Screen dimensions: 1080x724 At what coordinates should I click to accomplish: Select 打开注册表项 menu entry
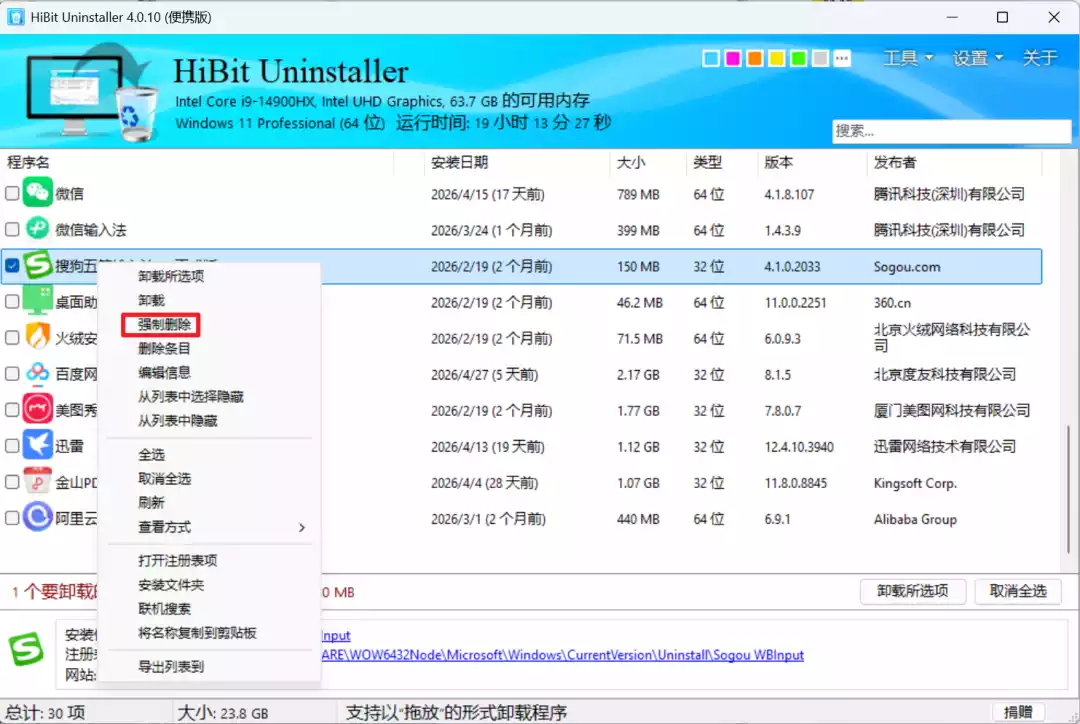tap(177, 561)
